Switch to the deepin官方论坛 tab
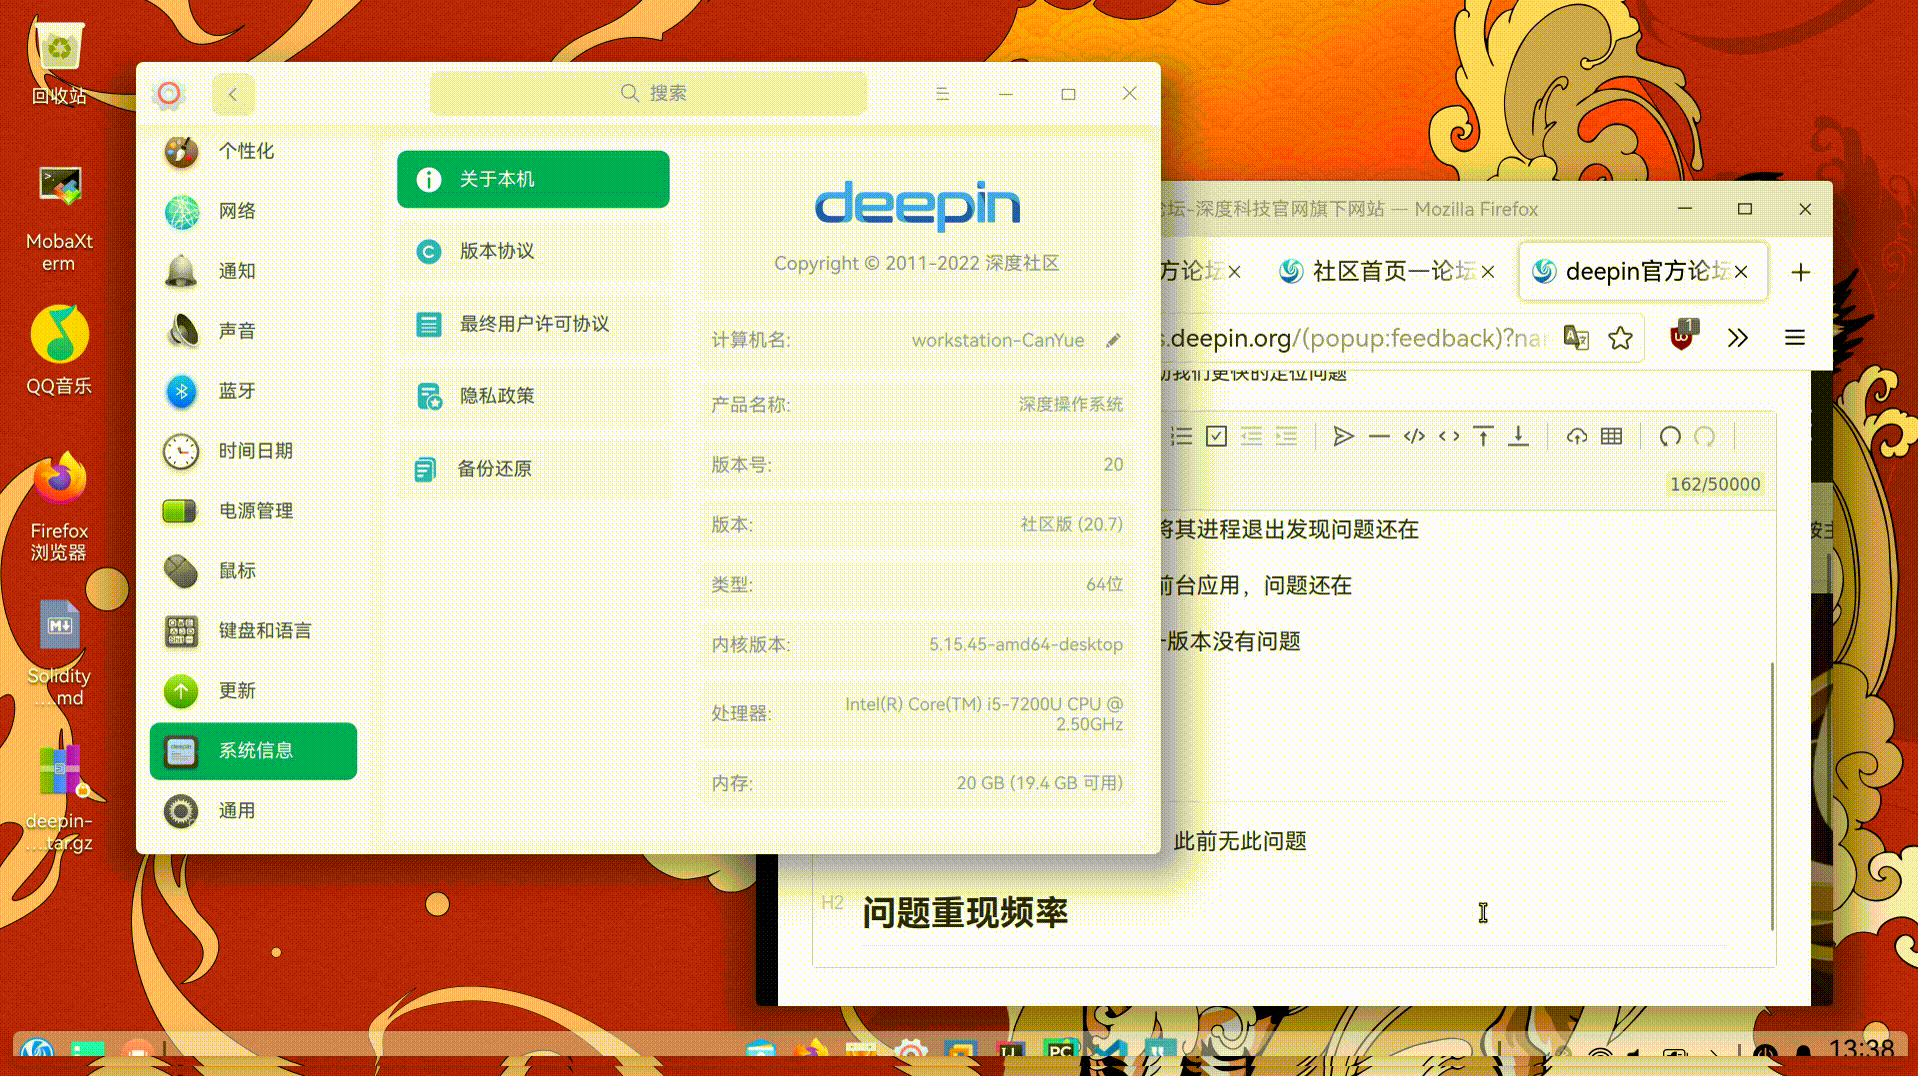Viewport: 1918px width, 1076px height. click(x=1640, y=271)
